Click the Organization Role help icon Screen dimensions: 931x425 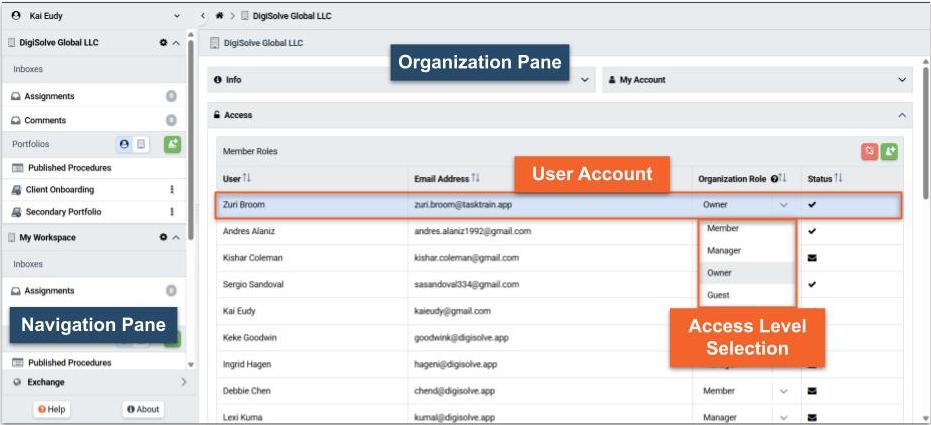(x=774, y=179)
